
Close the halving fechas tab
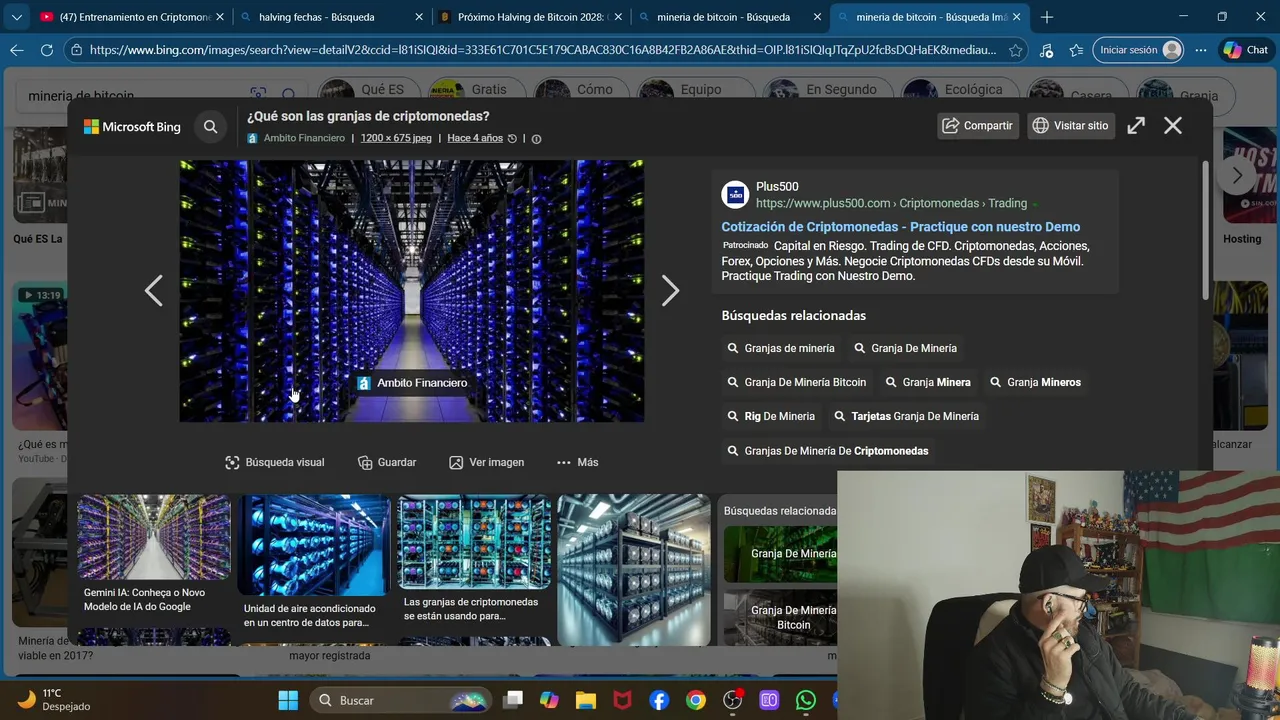click(419, 17)
